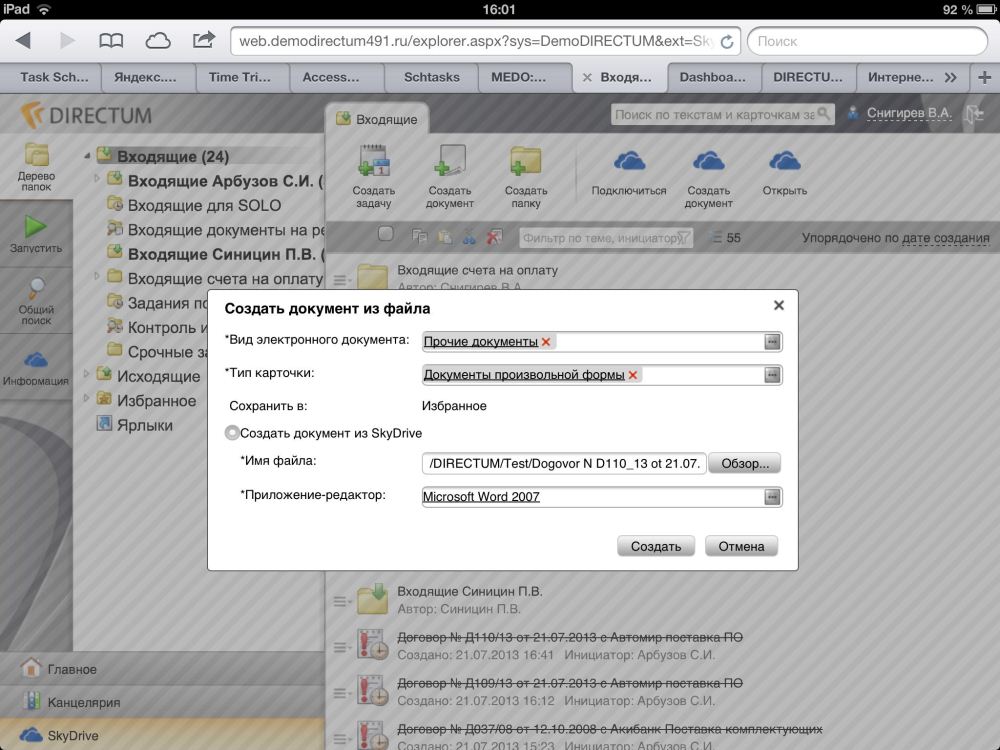Viewport: 1000px width, 750px height.
Task: Open Общий поиск in the sidebar
Action: [36, 301]
